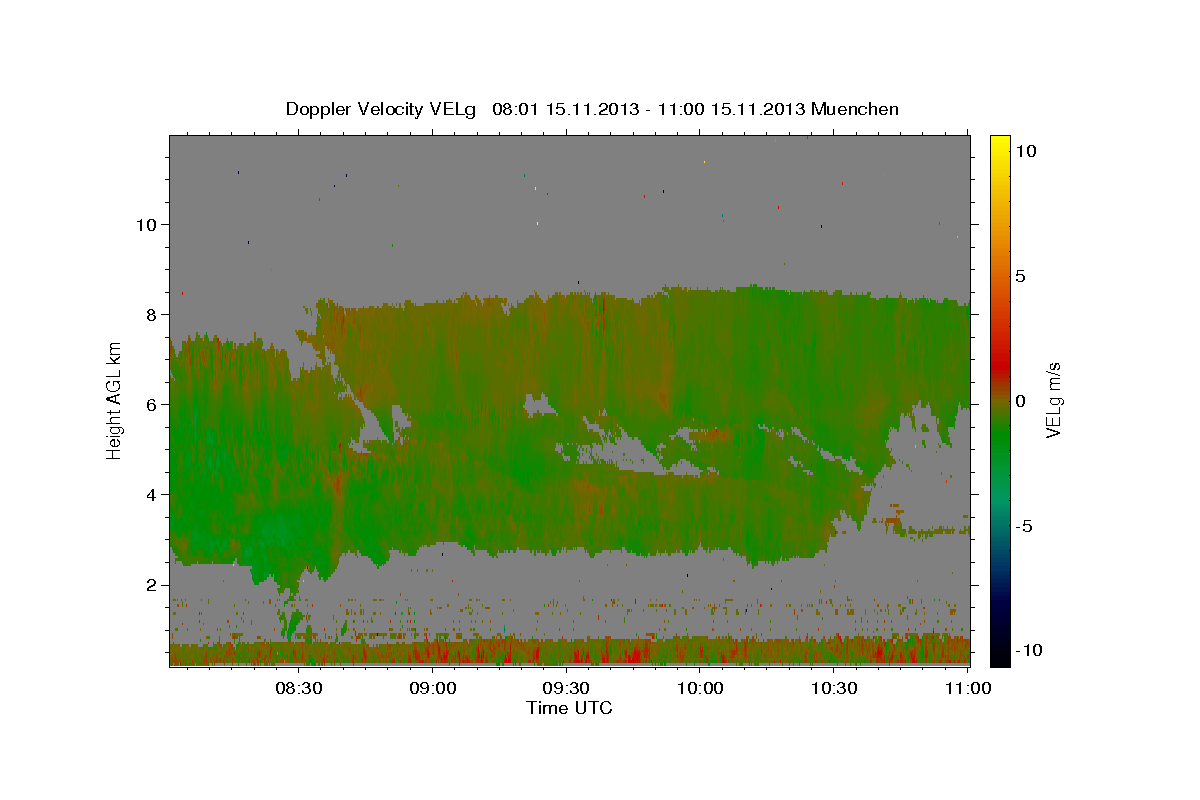
Task: Click the 08:30 time tick label
Action: (x=298, y=688)
